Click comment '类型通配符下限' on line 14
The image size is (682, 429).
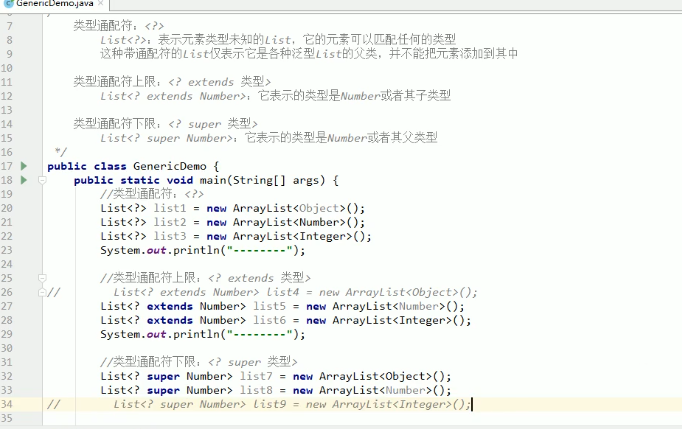(114, 124)
